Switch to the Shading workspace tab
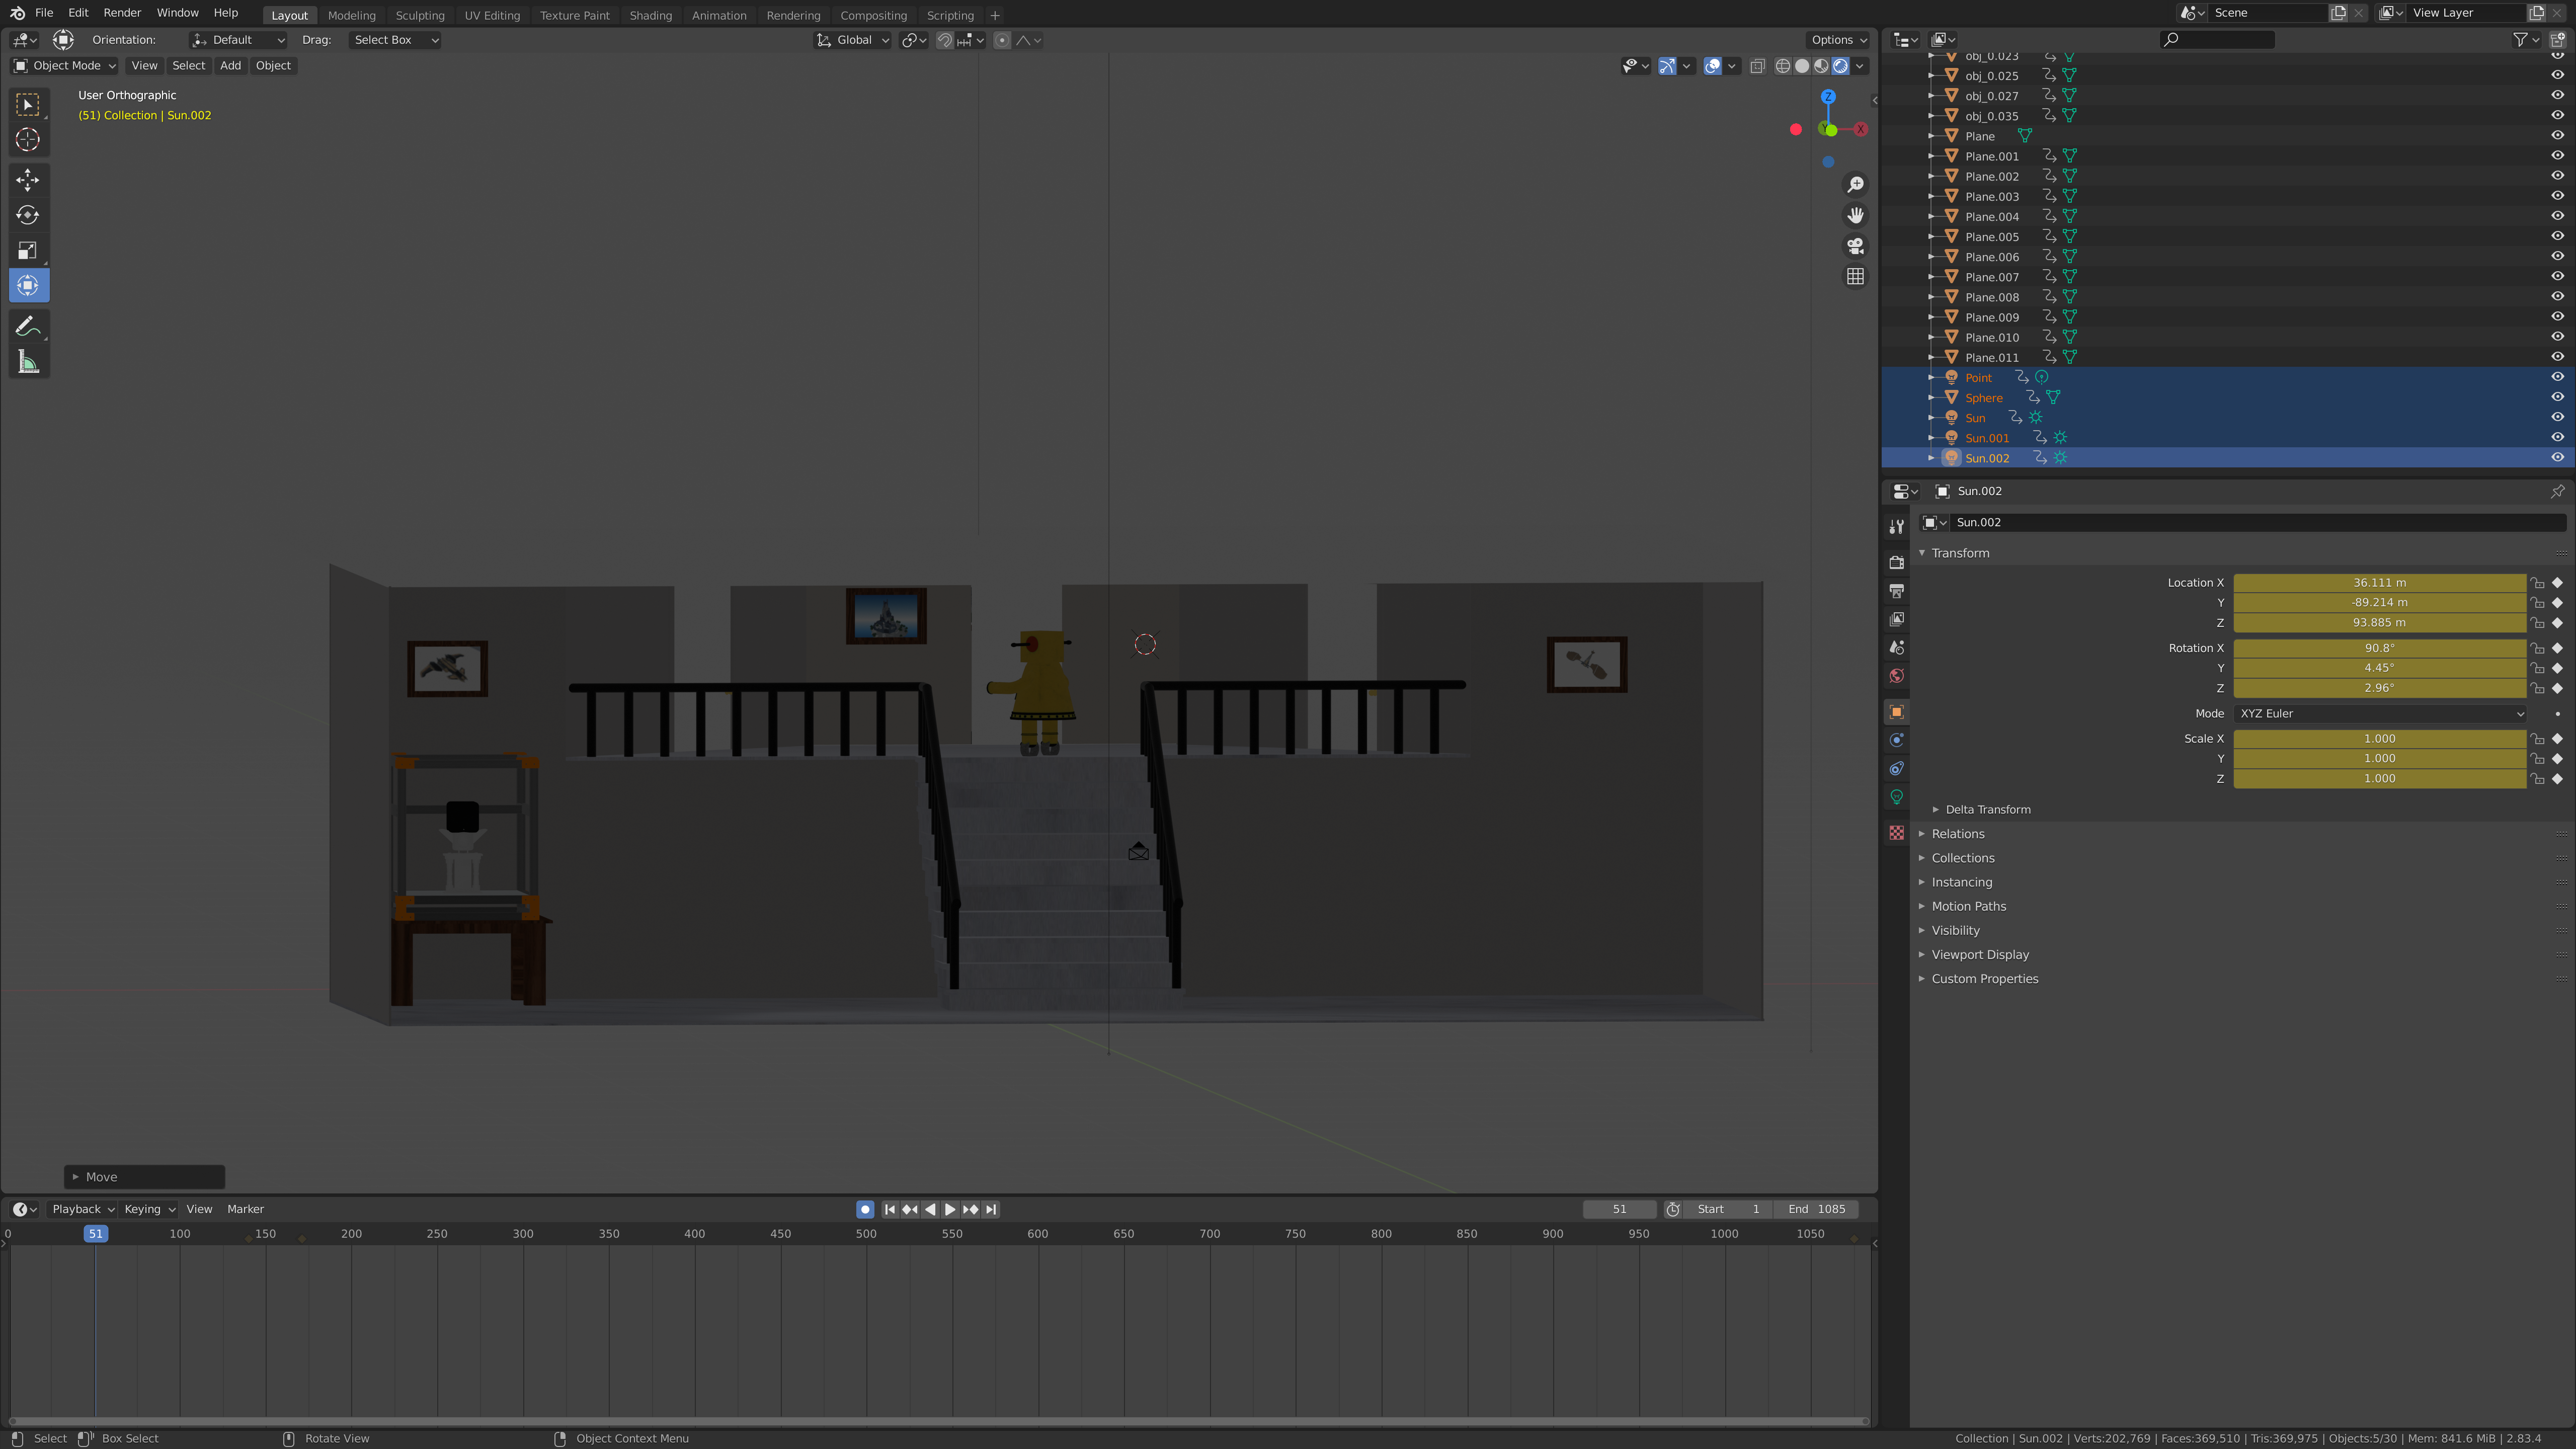Viewport: 2576px width, 1449px height. click(x=650, y=15)
